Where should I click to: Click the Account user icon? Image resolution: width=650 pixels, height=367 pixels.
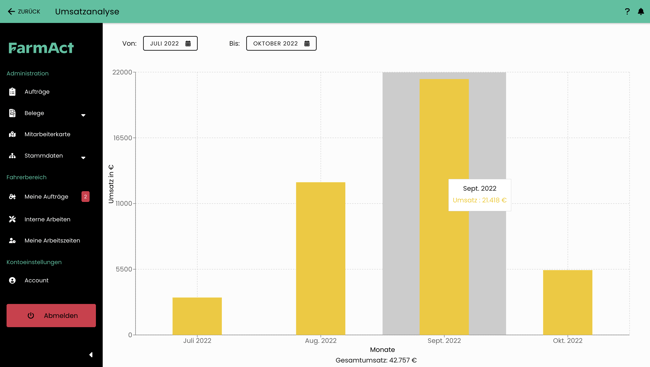(12, 281)
